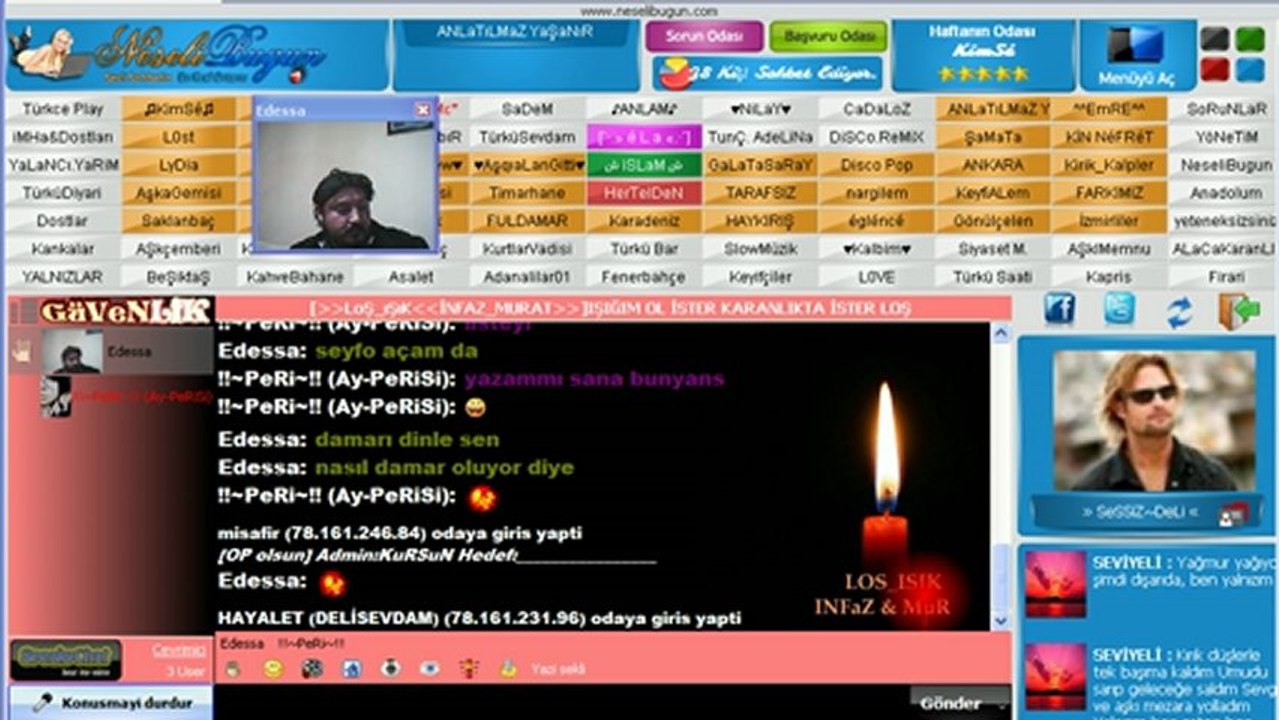The image size is (1279, 720).
Task: Open the Facebook share icon
Action: [x=1059, y=310]
